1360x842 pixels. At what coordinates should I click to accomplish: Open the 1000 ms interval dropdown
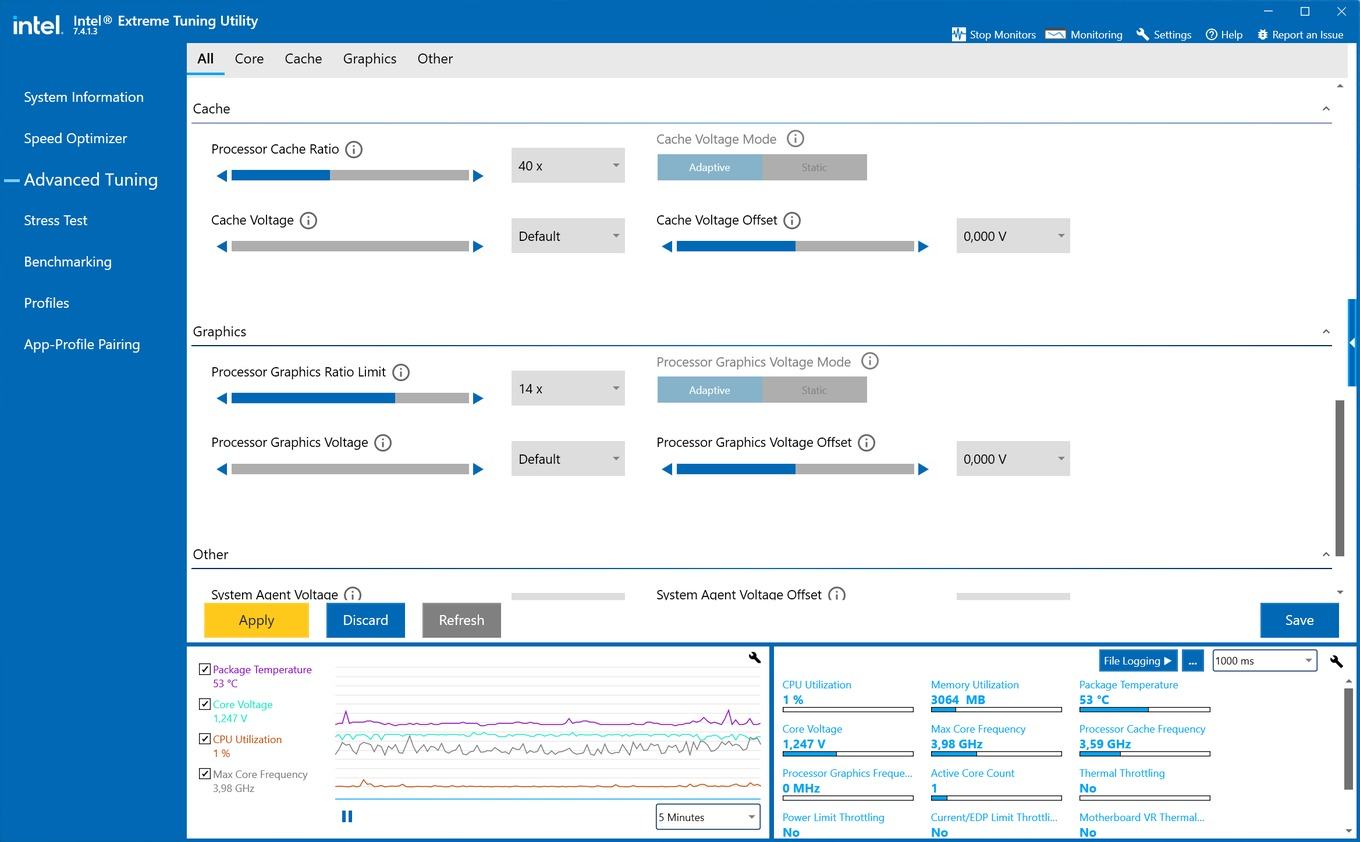pos(1264,661)
